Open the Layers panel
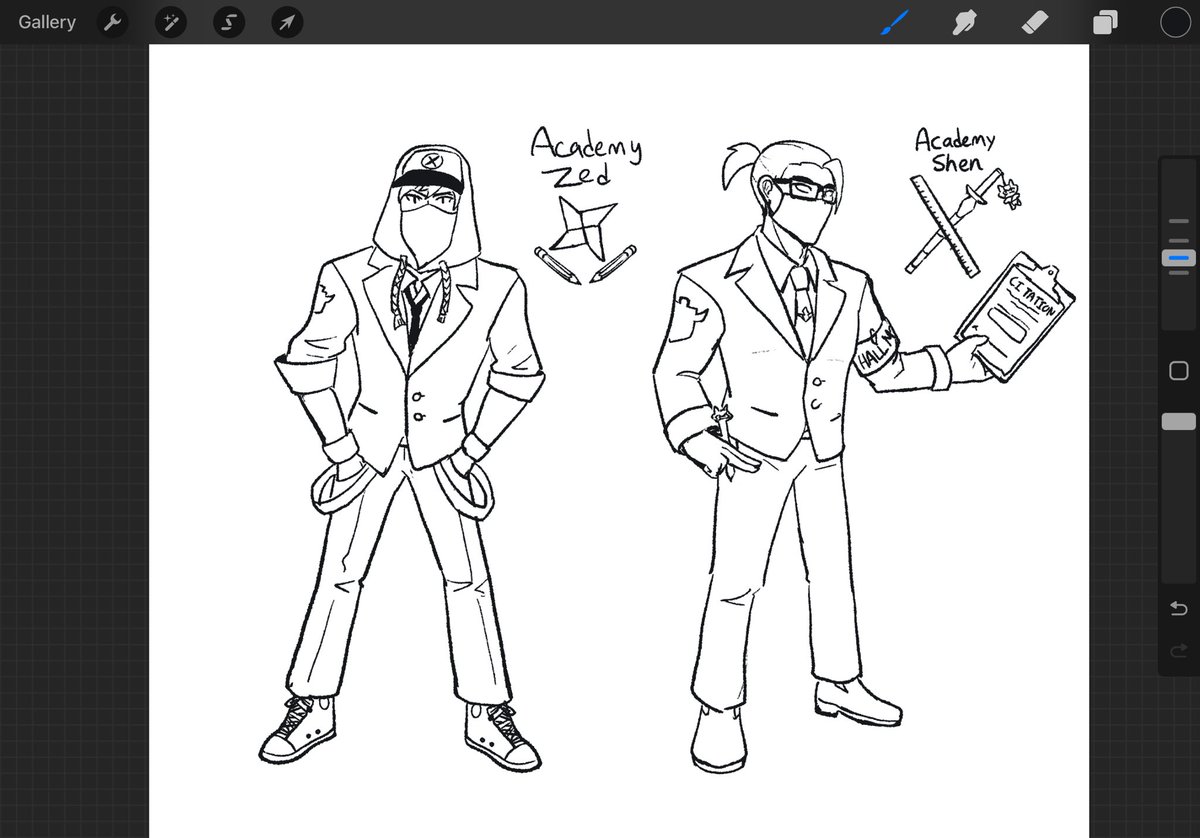The width and height of the screenshot is (1200, 838). (1105, 22)
